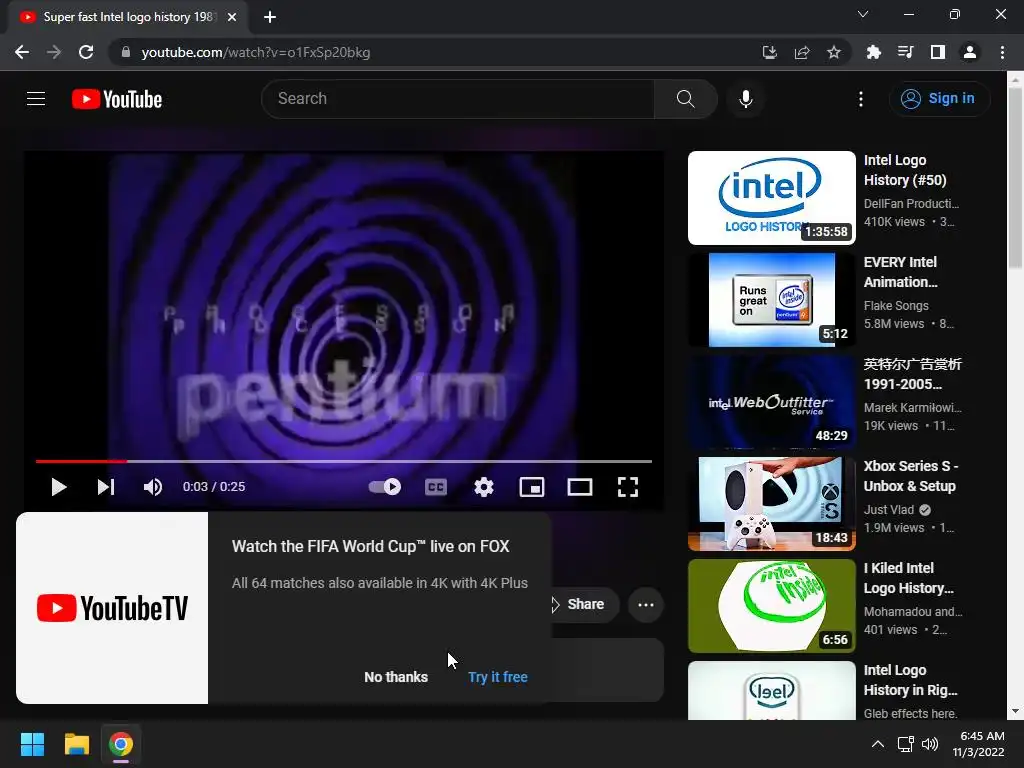Open the Chrome profile icon

pyautogui.click(x=970, y=52)
